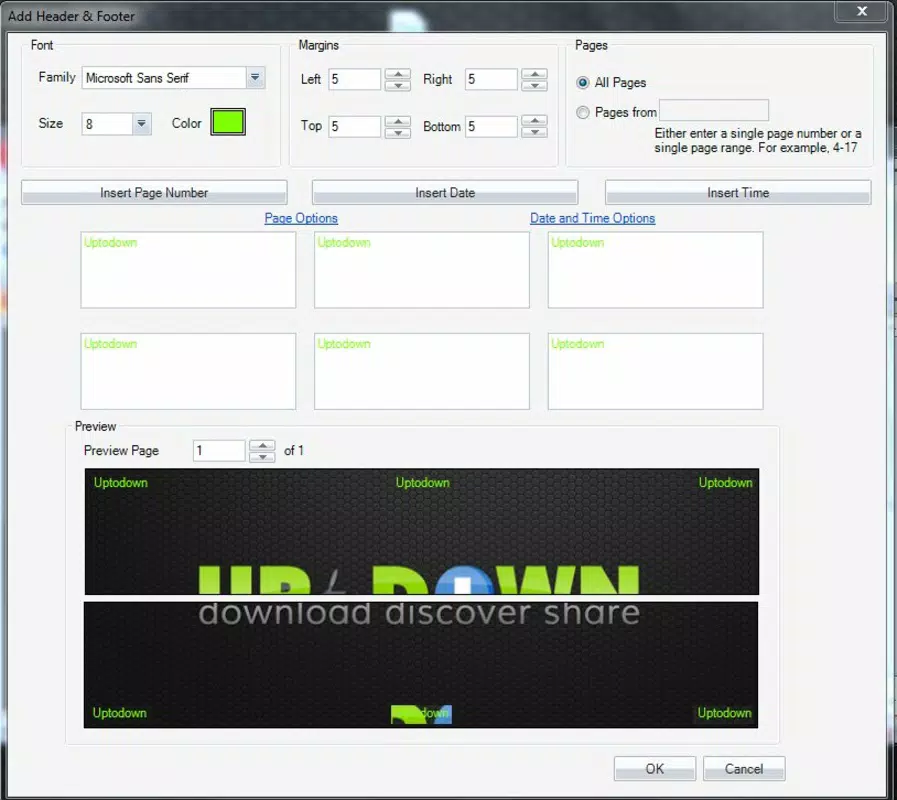Open the Date and Time Options link

click(x=593, y=218)
